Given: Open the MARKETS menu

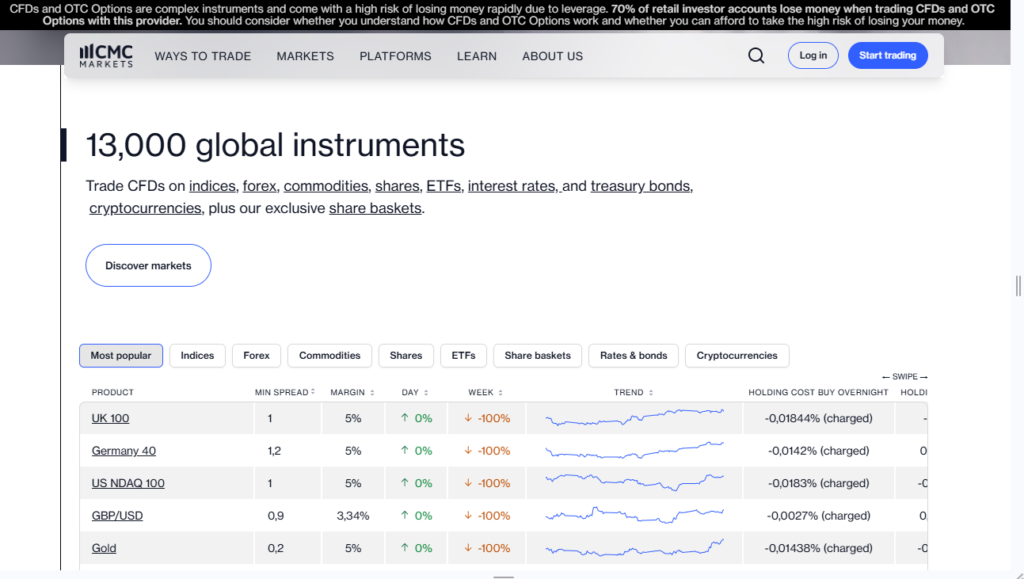Looking at the screenshot, I should tap(305, 56).
